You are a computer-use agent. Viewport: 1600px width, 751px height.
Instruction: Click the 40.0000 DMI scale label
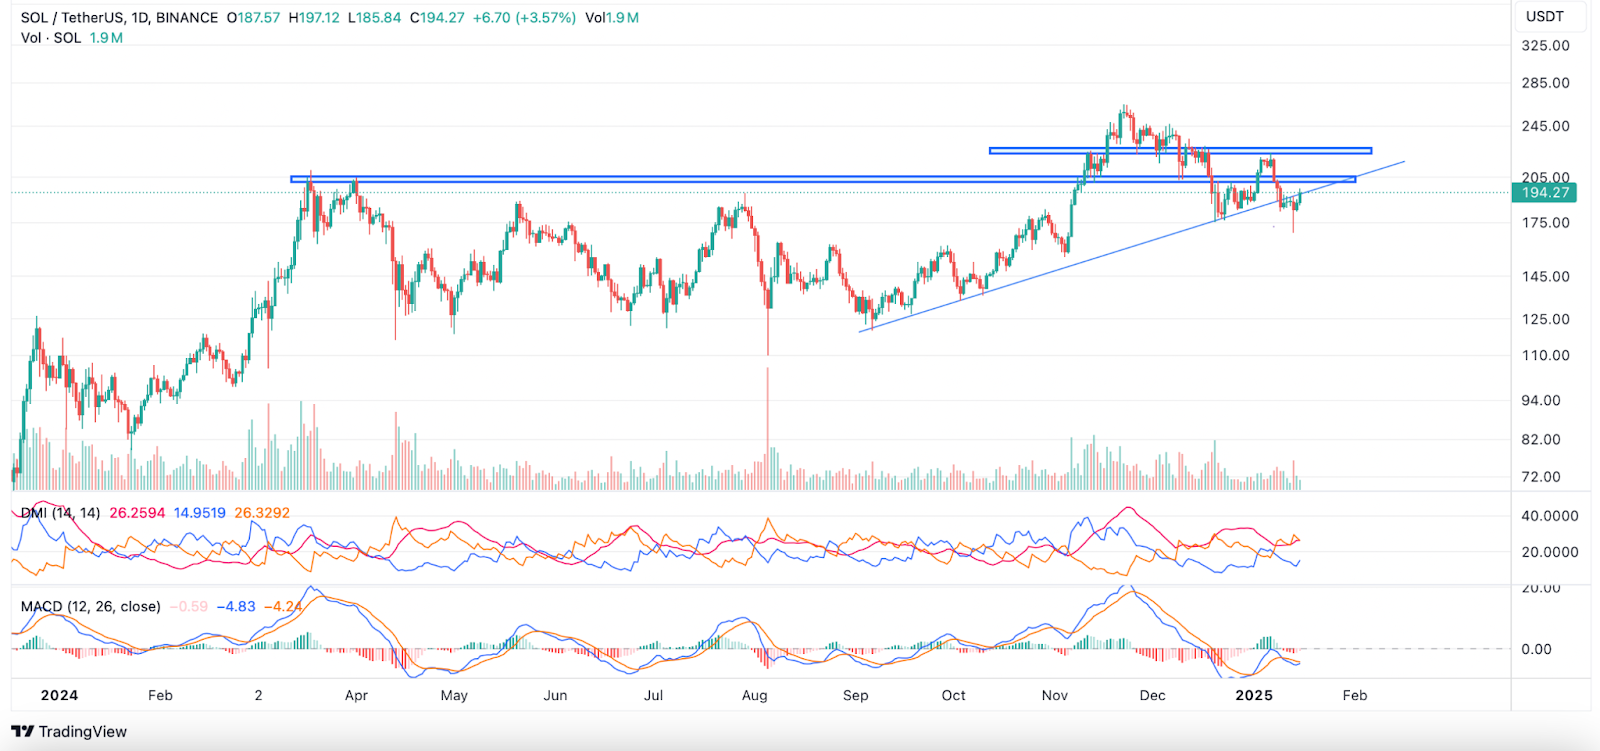(x=1549, y=516)
